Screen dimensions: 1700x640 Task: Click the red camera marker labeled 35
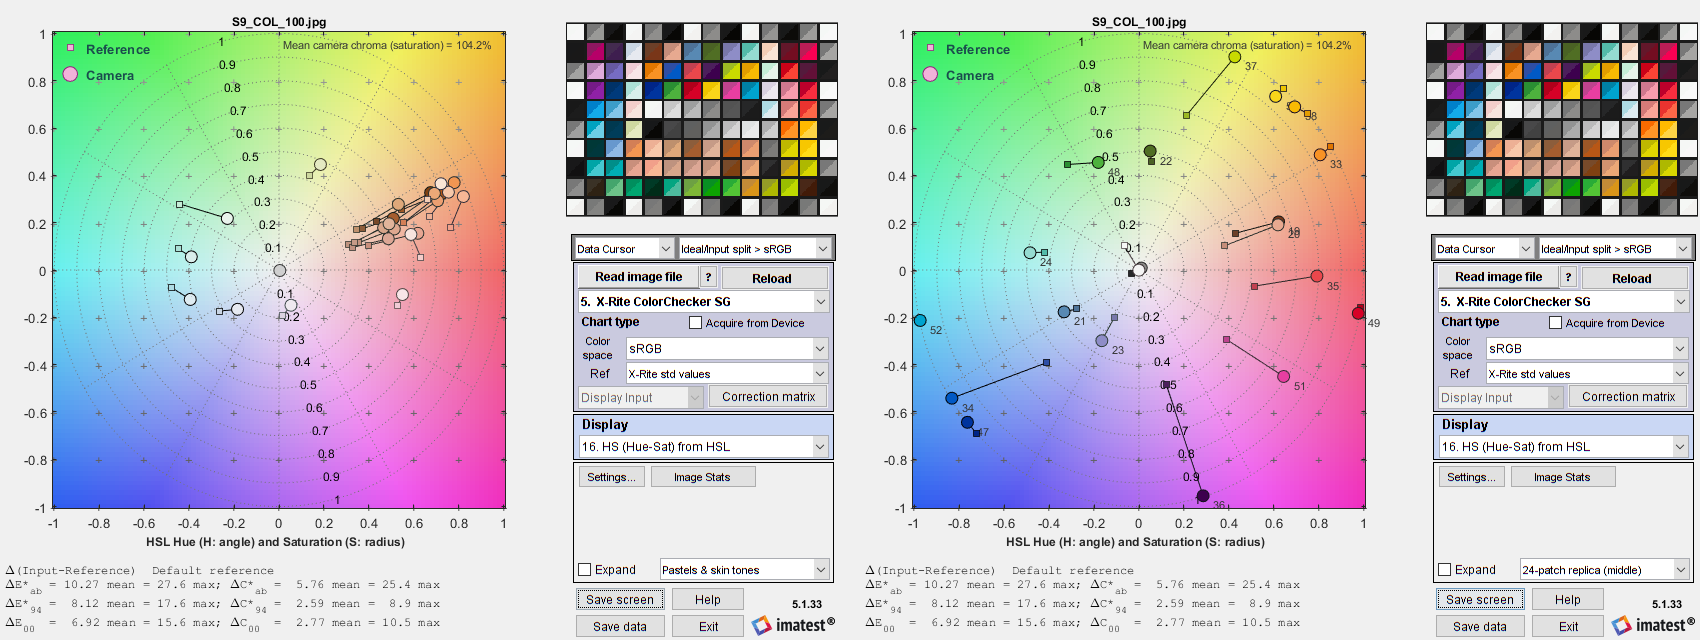(x=1317, y=276)
